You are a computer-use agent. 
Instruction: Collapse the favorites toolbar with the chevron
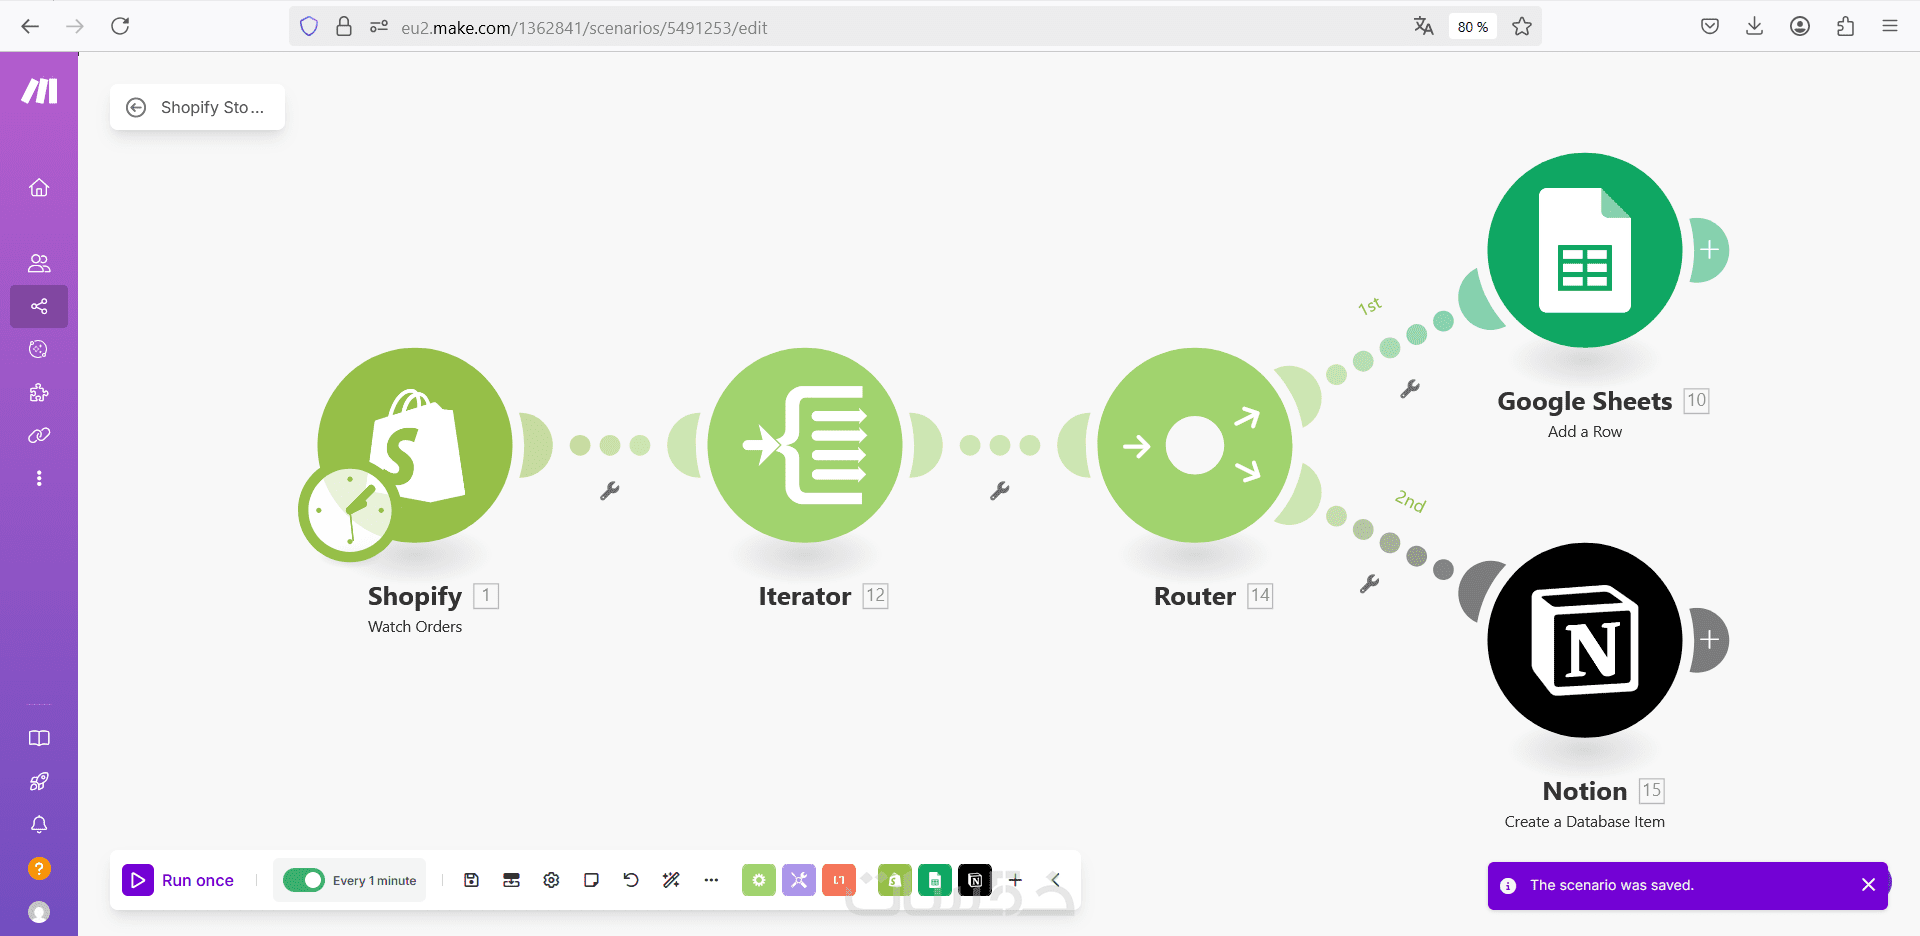pyautogui.click(x=1055, y=880)
